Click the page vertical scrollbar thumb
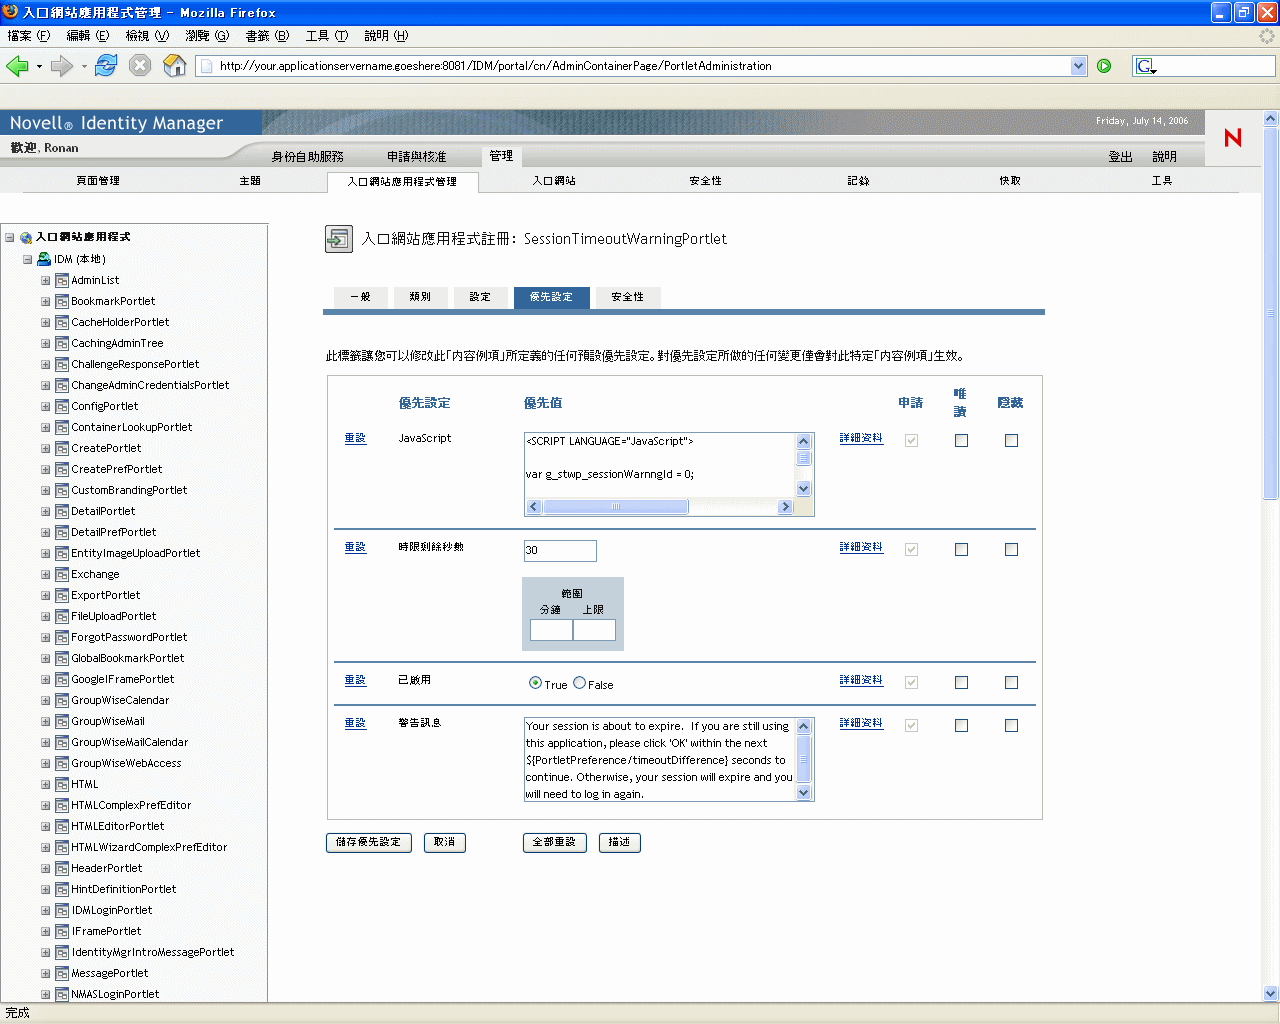This screenshot has height=1024, width=1280. pos(1271,312)
